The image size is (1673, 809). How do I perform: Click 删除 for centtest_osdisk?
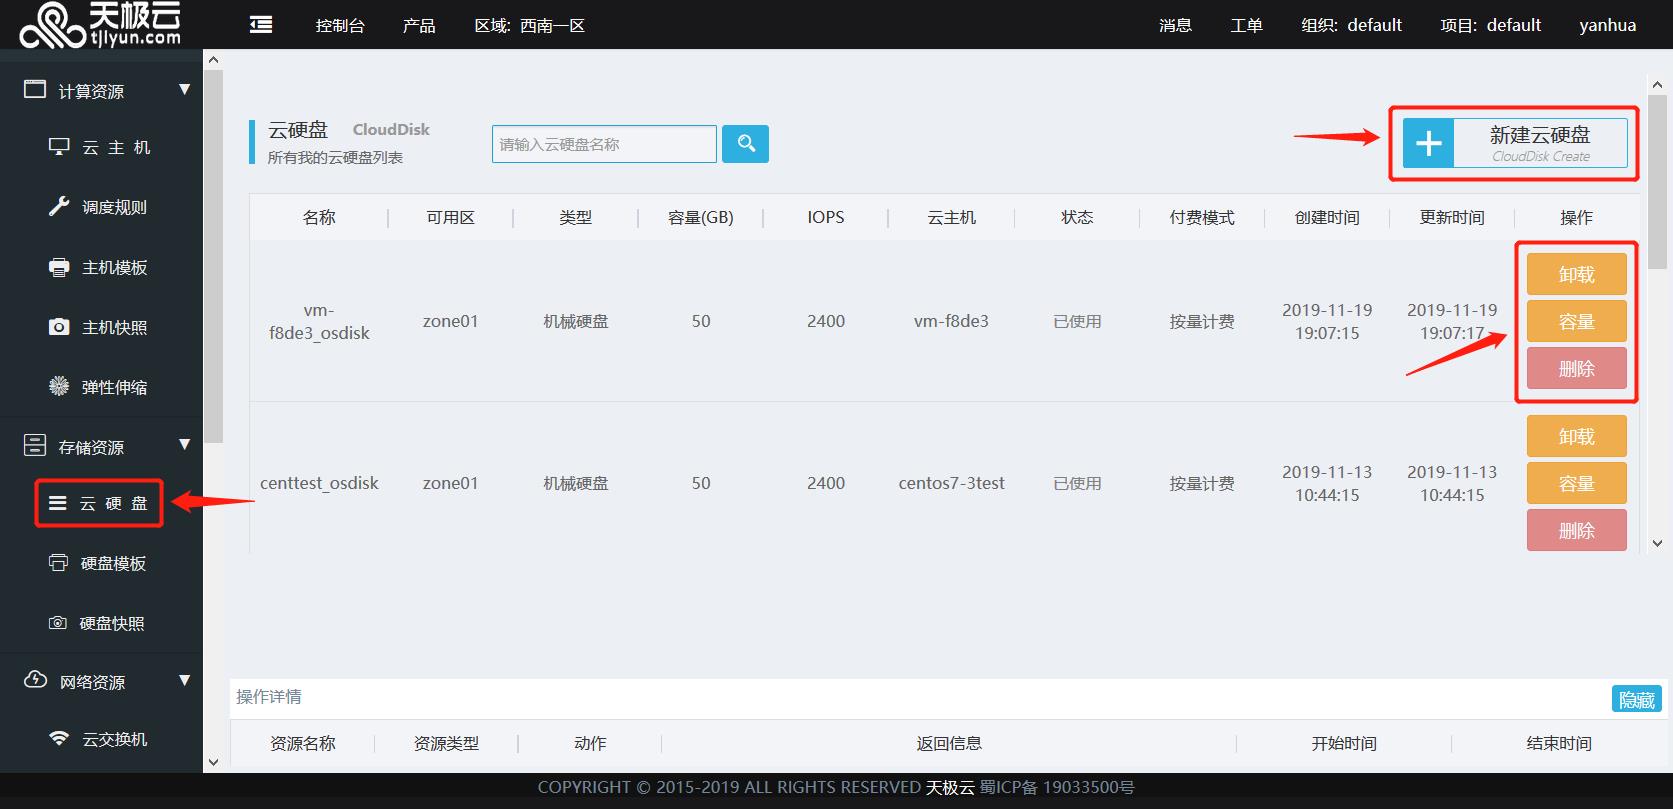tap(1577, 530)
